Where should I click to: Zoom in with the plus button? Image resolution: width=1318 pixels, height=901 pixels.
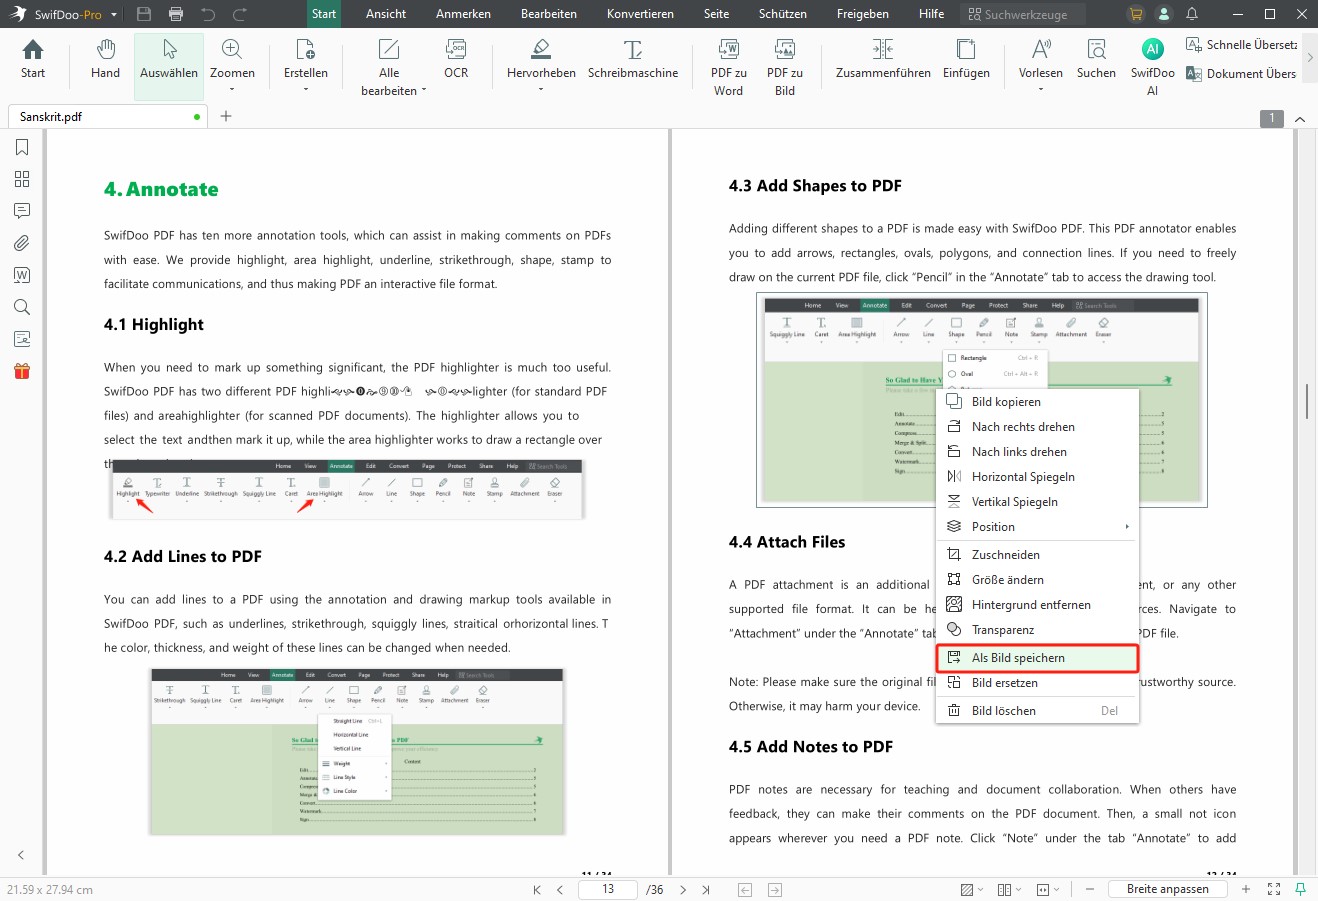click(x=1246, y=889)
